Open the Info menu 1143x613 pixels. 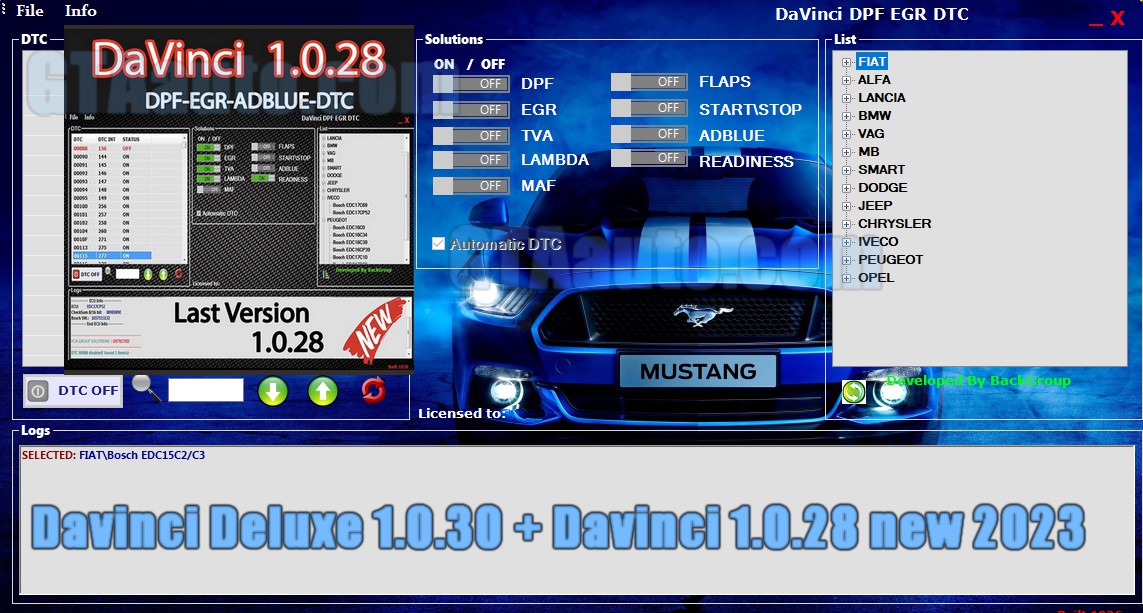[x=81, y=11]
